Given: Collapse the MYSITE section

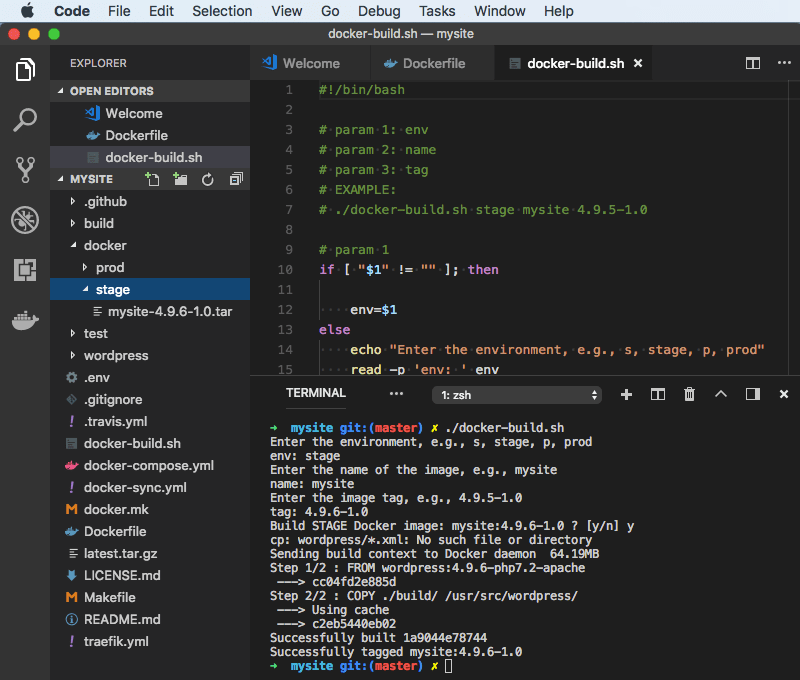Looking at the screenshot, I should [x=91, y=179].
